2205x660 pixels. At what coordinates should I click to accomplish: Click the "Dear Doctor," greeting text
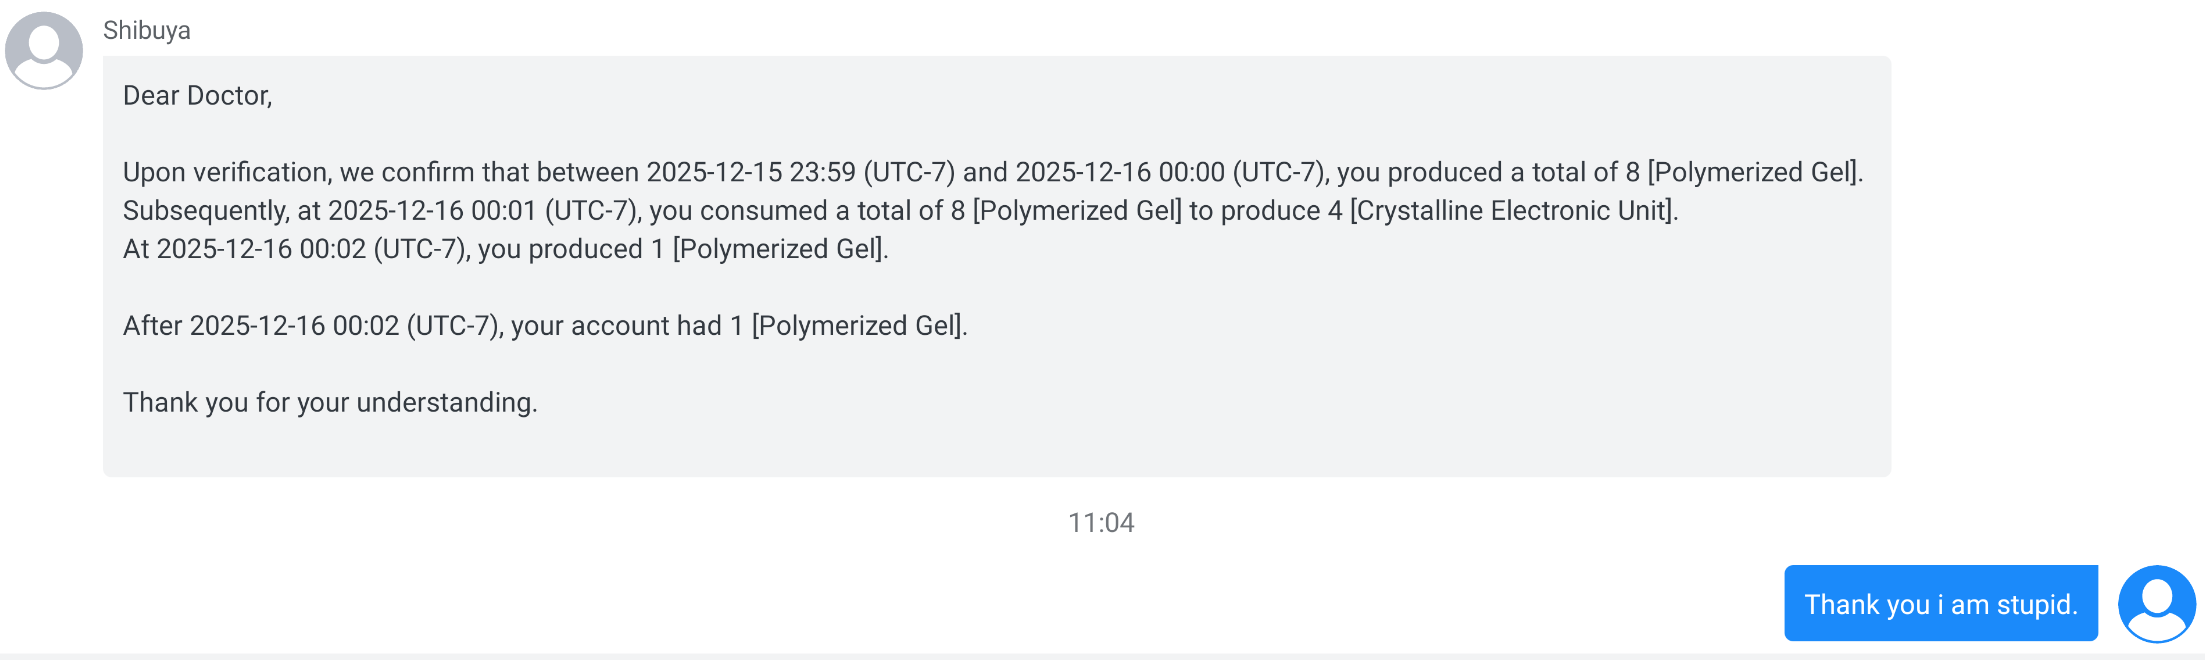tap(197, 96)
